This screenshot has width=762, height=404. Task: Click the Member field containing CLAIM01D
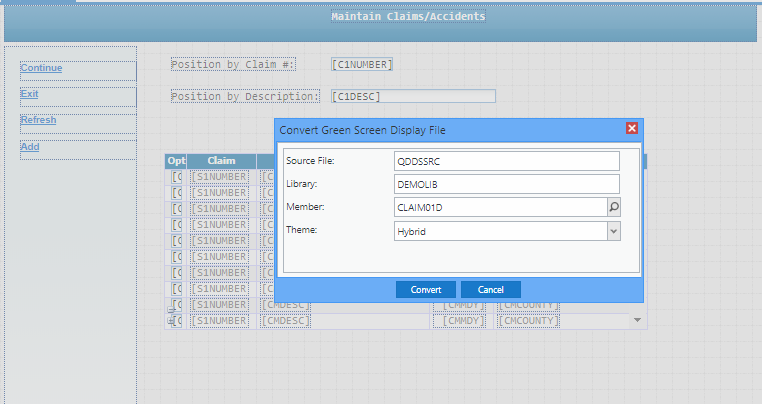tap(500, 207)
